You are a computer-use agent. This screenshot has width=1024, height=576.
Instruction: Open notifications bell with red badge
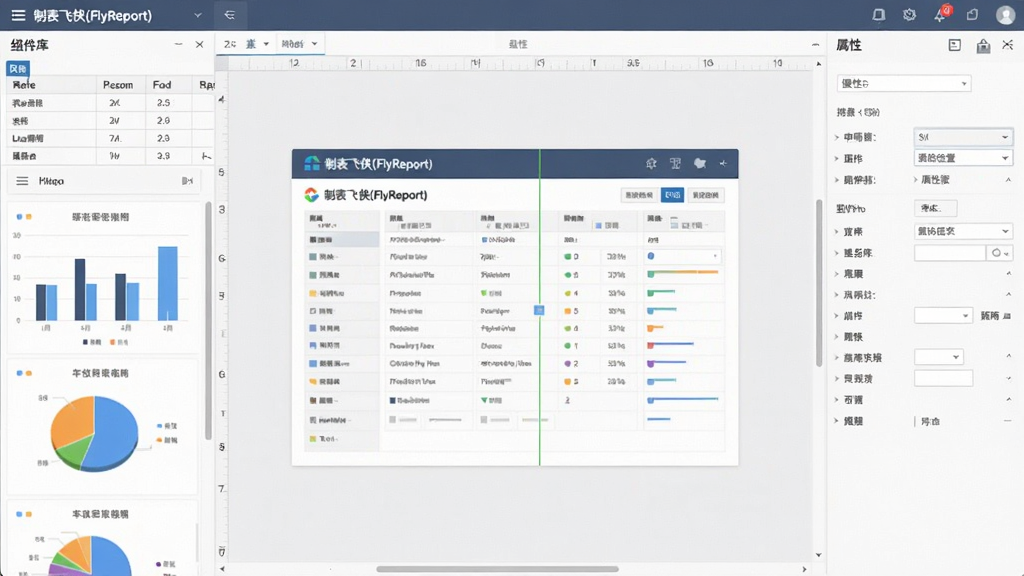pos(940,14)
